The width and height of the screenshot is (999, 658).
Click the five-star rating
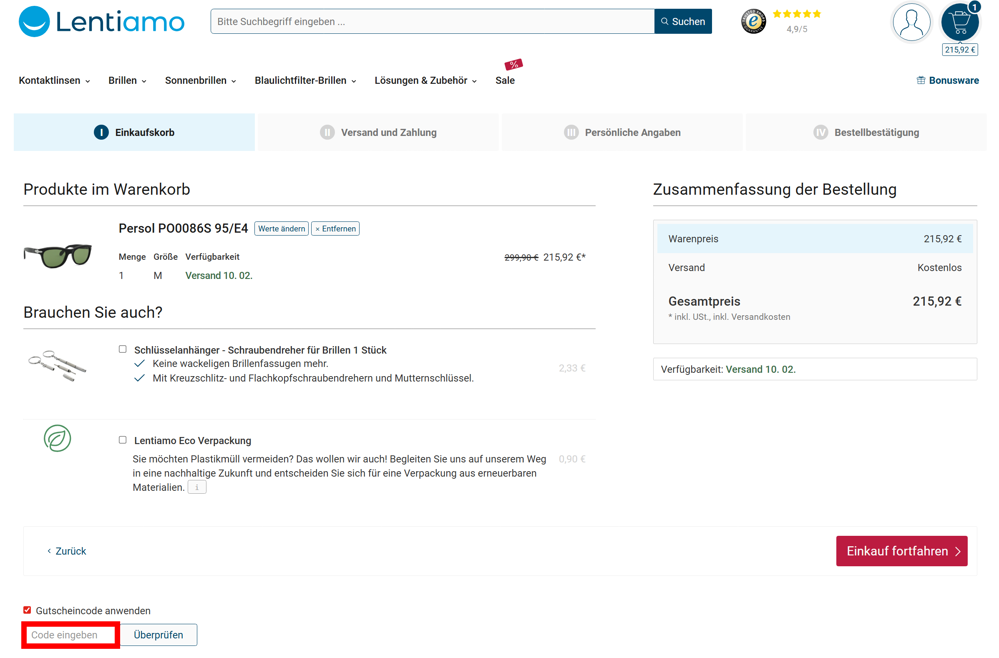click(x=796, y=13)
